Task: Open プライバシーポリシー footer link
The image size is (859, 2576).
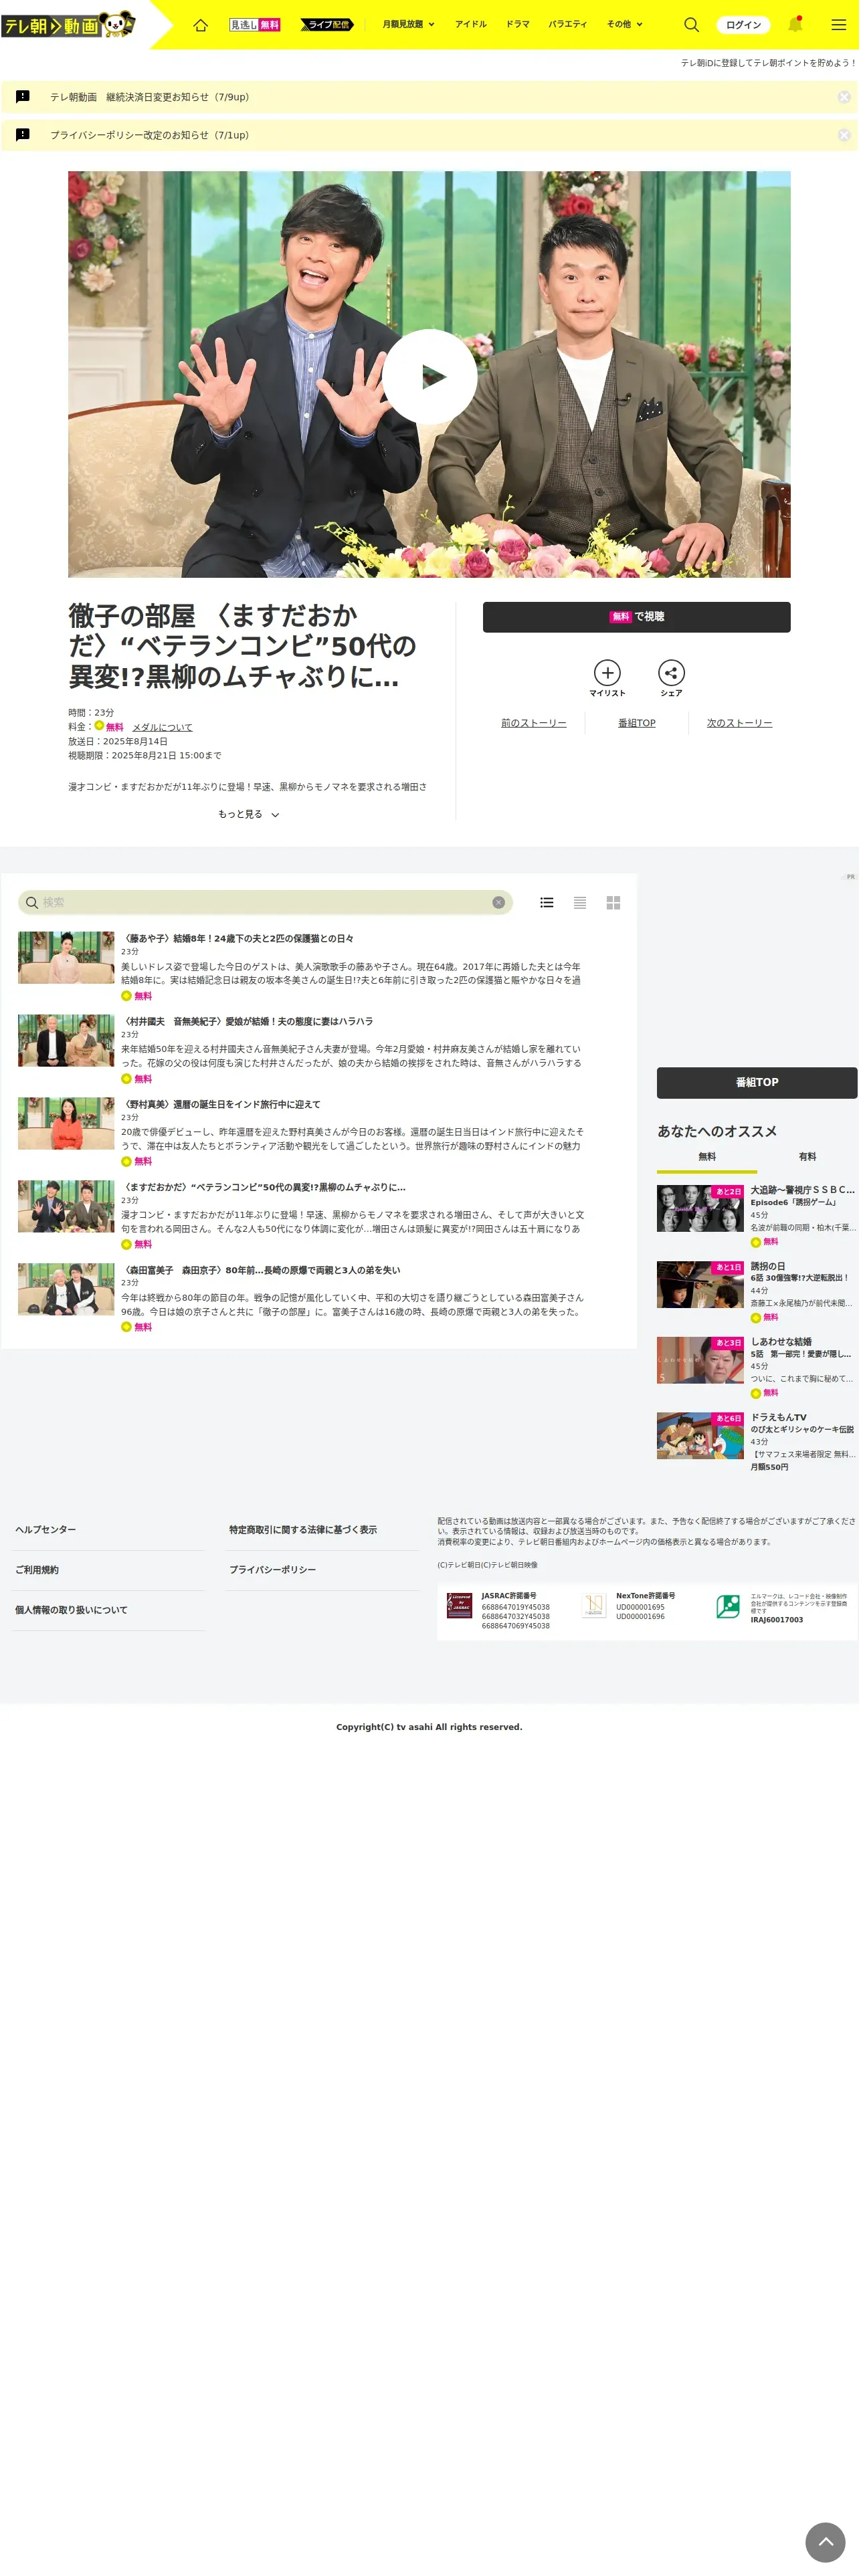Action: 272,1569
